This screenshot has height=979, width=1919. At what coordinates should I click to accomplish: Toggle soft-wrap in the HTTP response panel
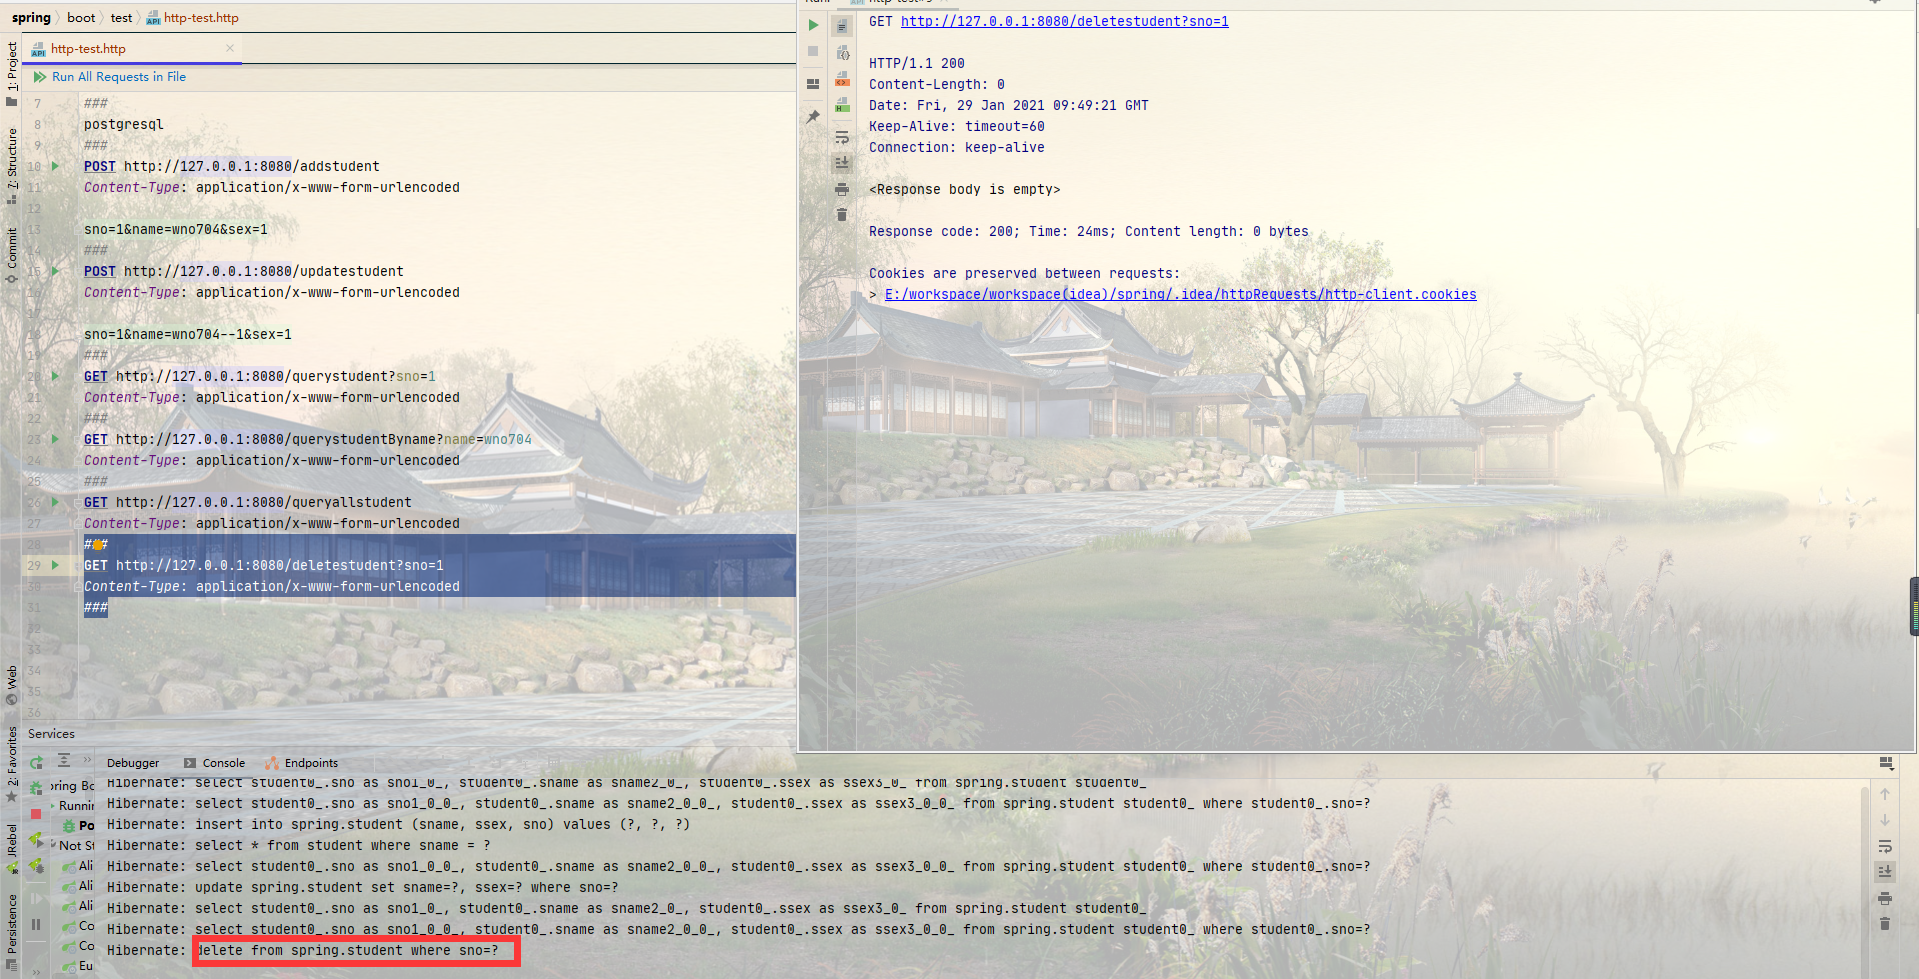(x=842, y=137)
